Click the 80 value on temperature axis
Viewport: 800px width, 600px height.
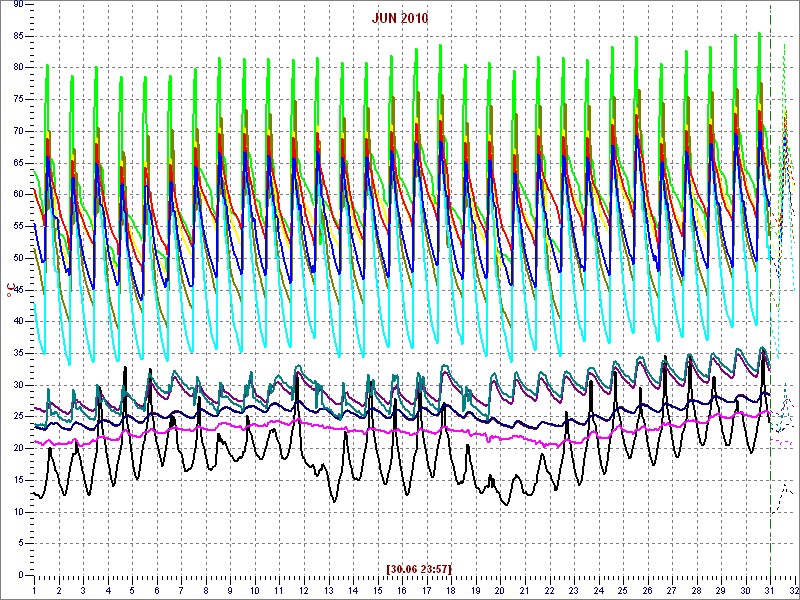coord(18,68)
